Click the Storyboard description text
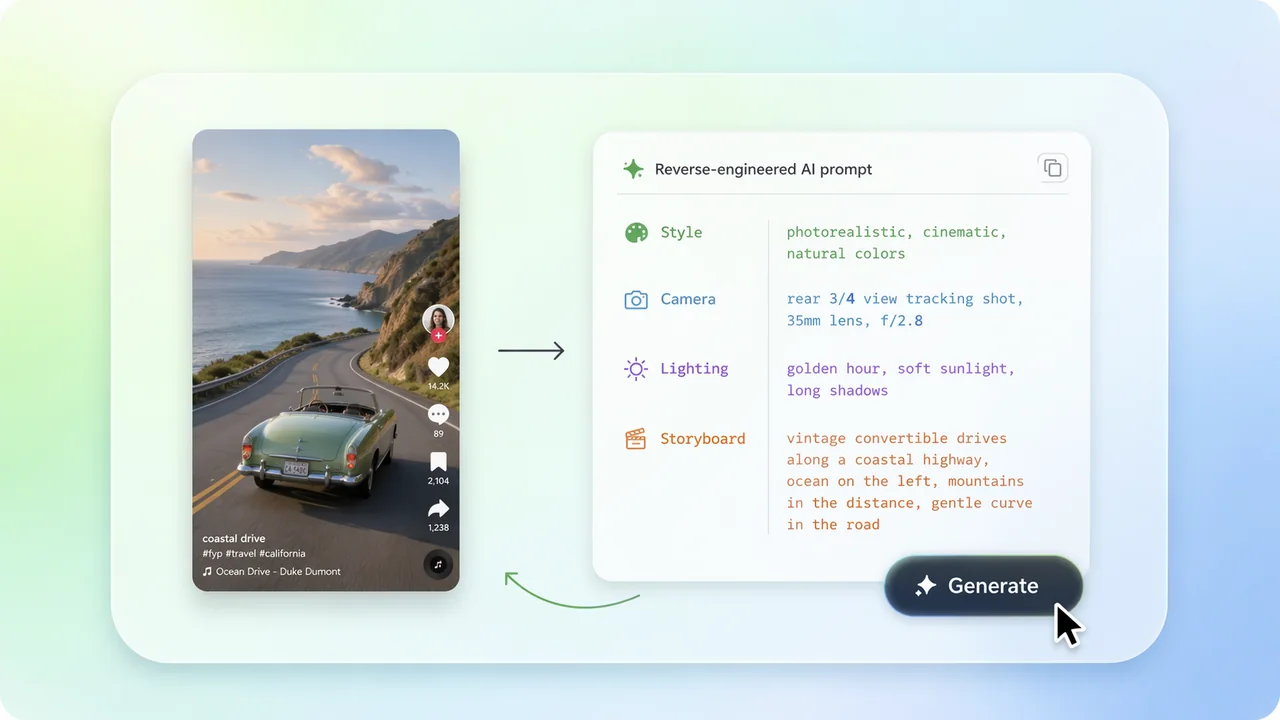Image resolution: width=1280 pixels, height=720 pixels. coord(909,481)
